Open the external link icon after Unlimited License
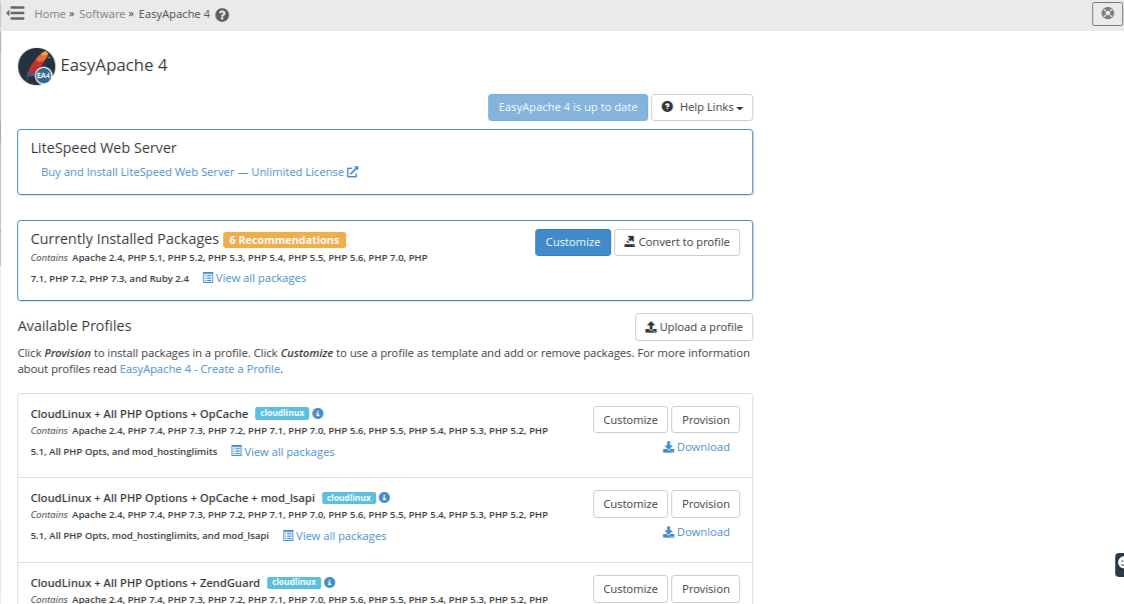Screen dimensions: 1124x604 coord(353,172)
